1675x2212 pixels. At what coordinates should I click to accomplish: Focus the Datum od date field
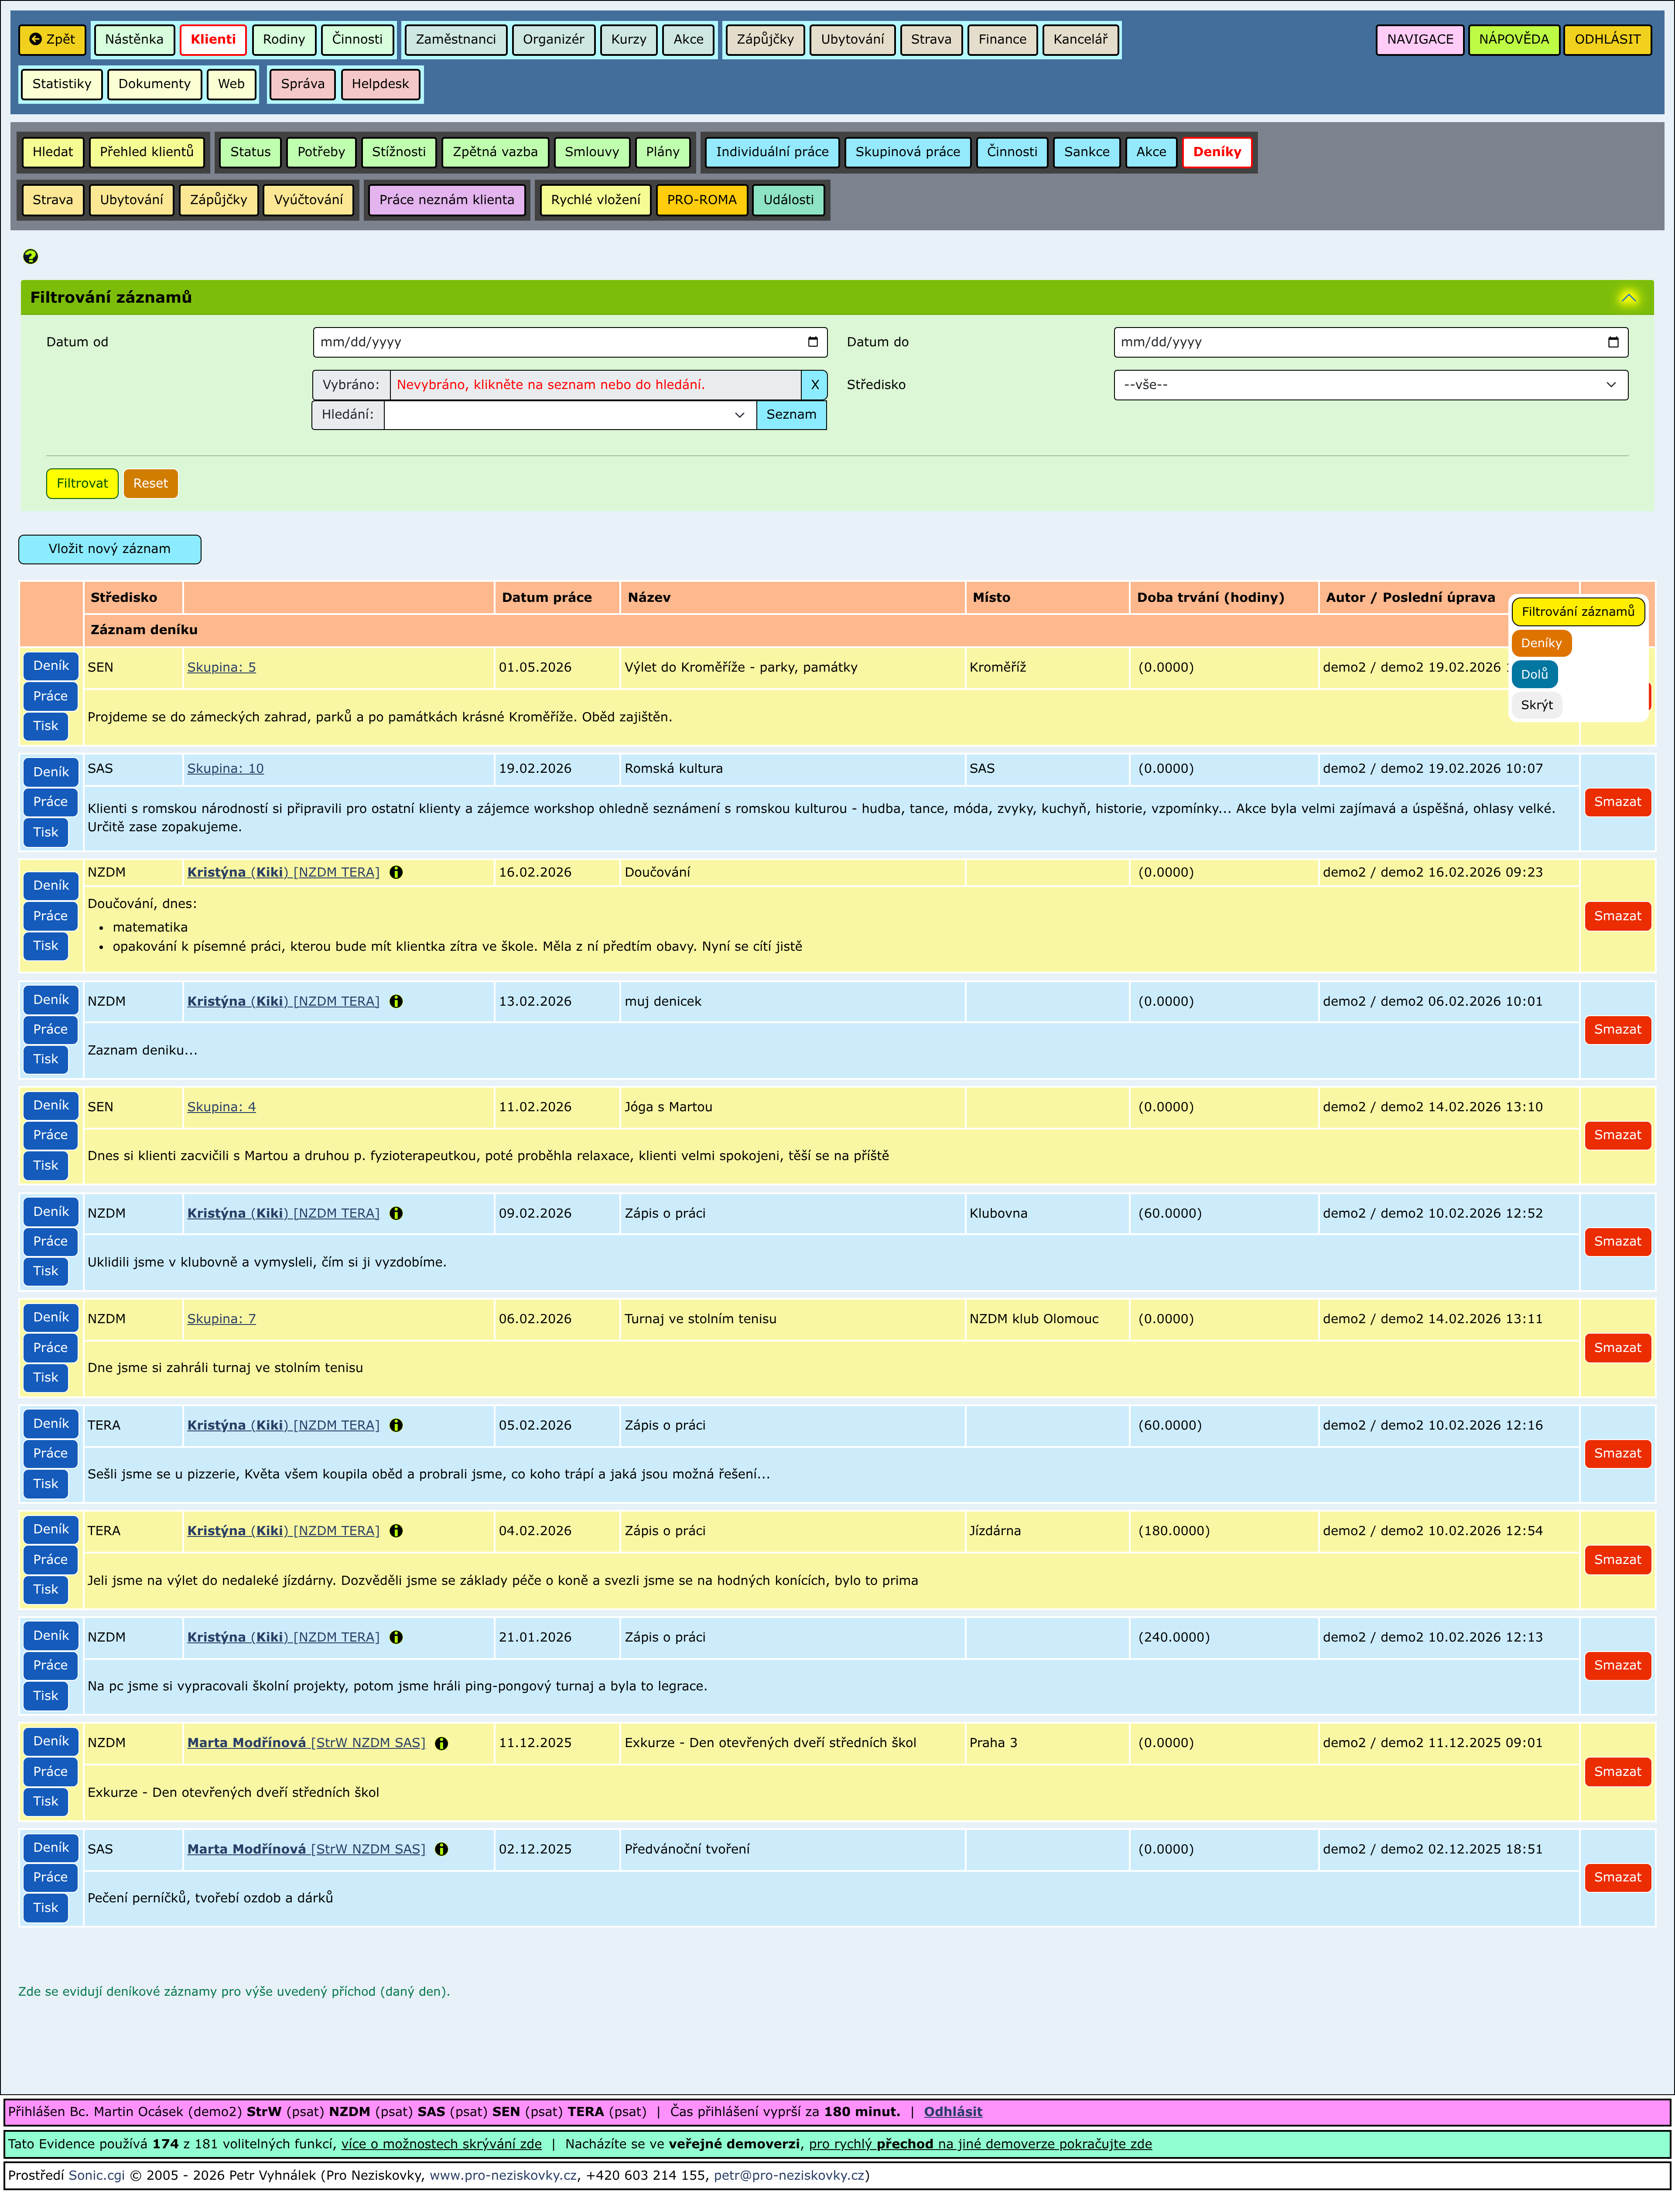point(570,342)
